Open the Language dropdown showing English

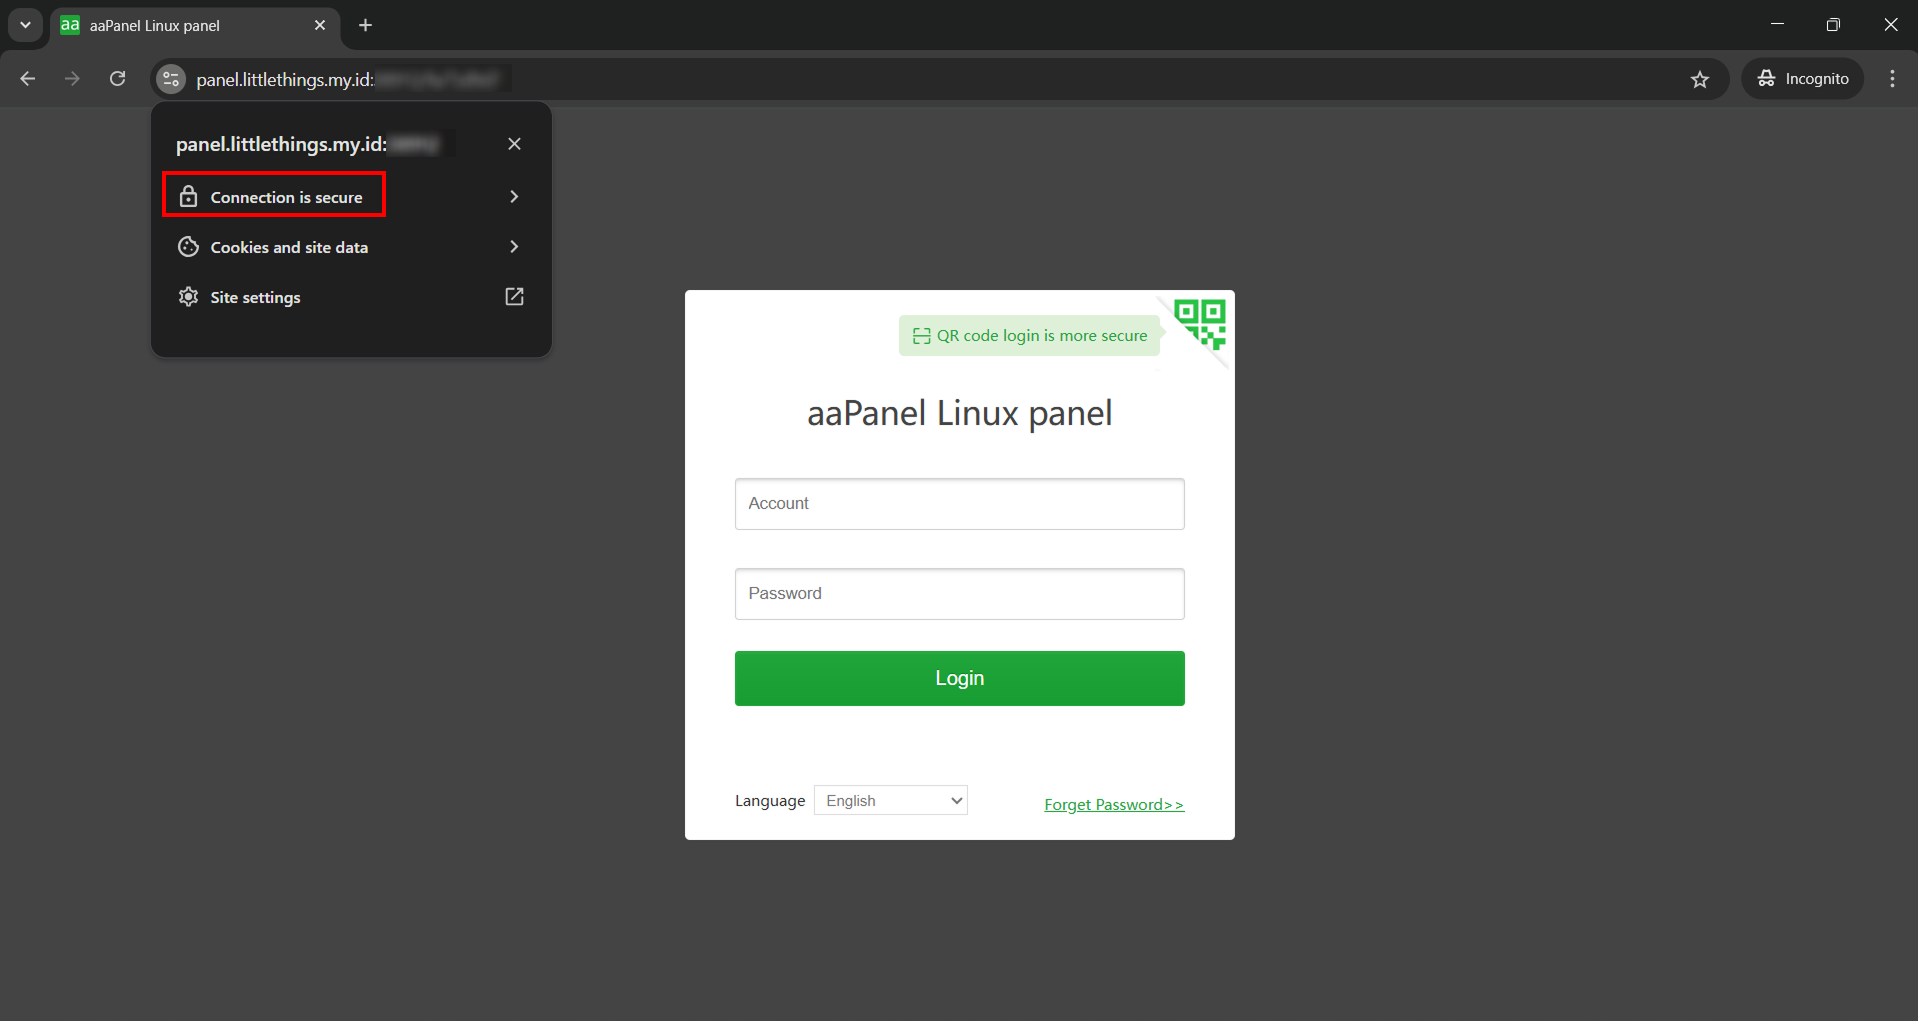point(891,800)
